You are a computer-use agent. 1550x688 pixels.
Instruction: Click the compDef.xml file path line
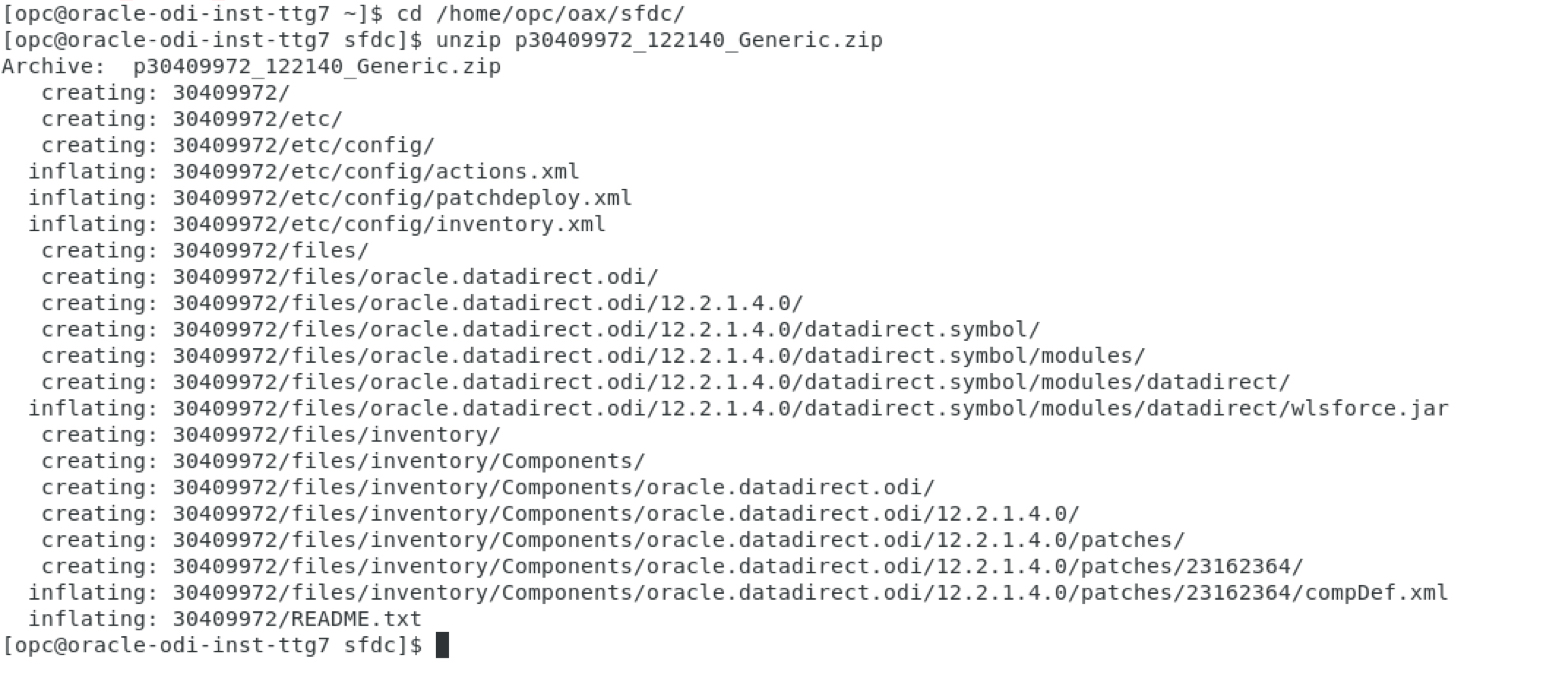click(x=809, y=593)
